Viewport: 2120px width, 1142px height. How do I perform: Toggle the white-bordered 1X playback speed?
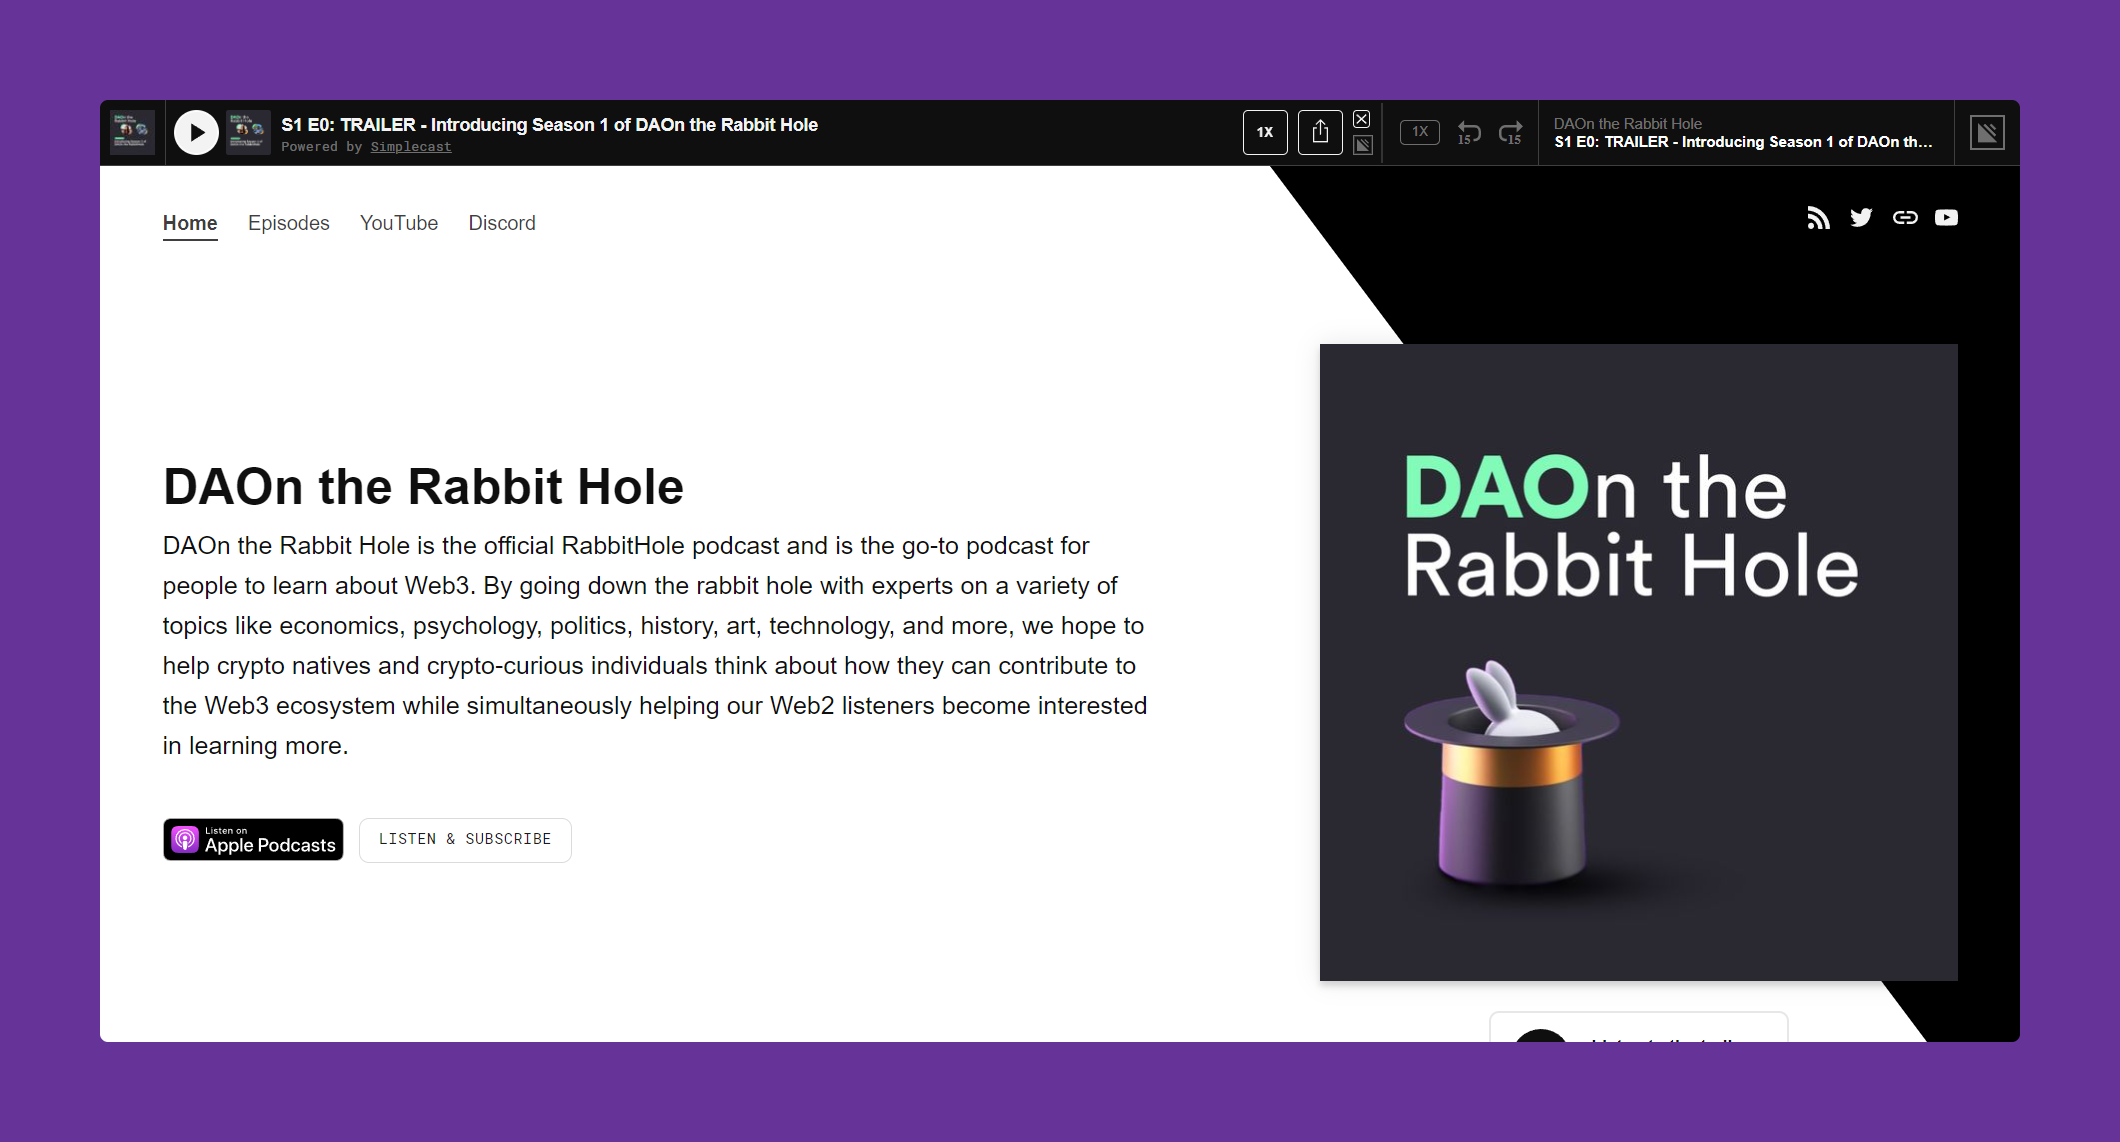coord(1265,132)
